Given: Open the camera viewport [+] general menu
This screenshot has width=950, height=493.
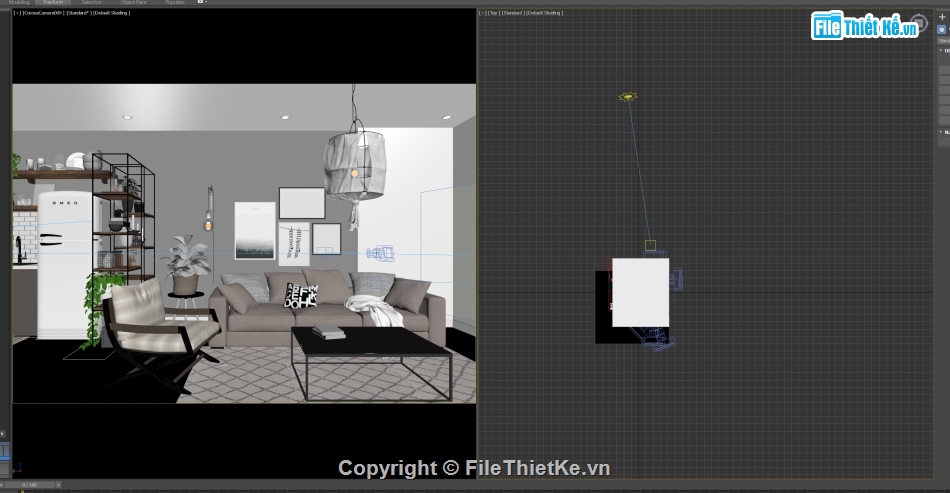Looking at the screenshot, I should click(x=17, y=13).
